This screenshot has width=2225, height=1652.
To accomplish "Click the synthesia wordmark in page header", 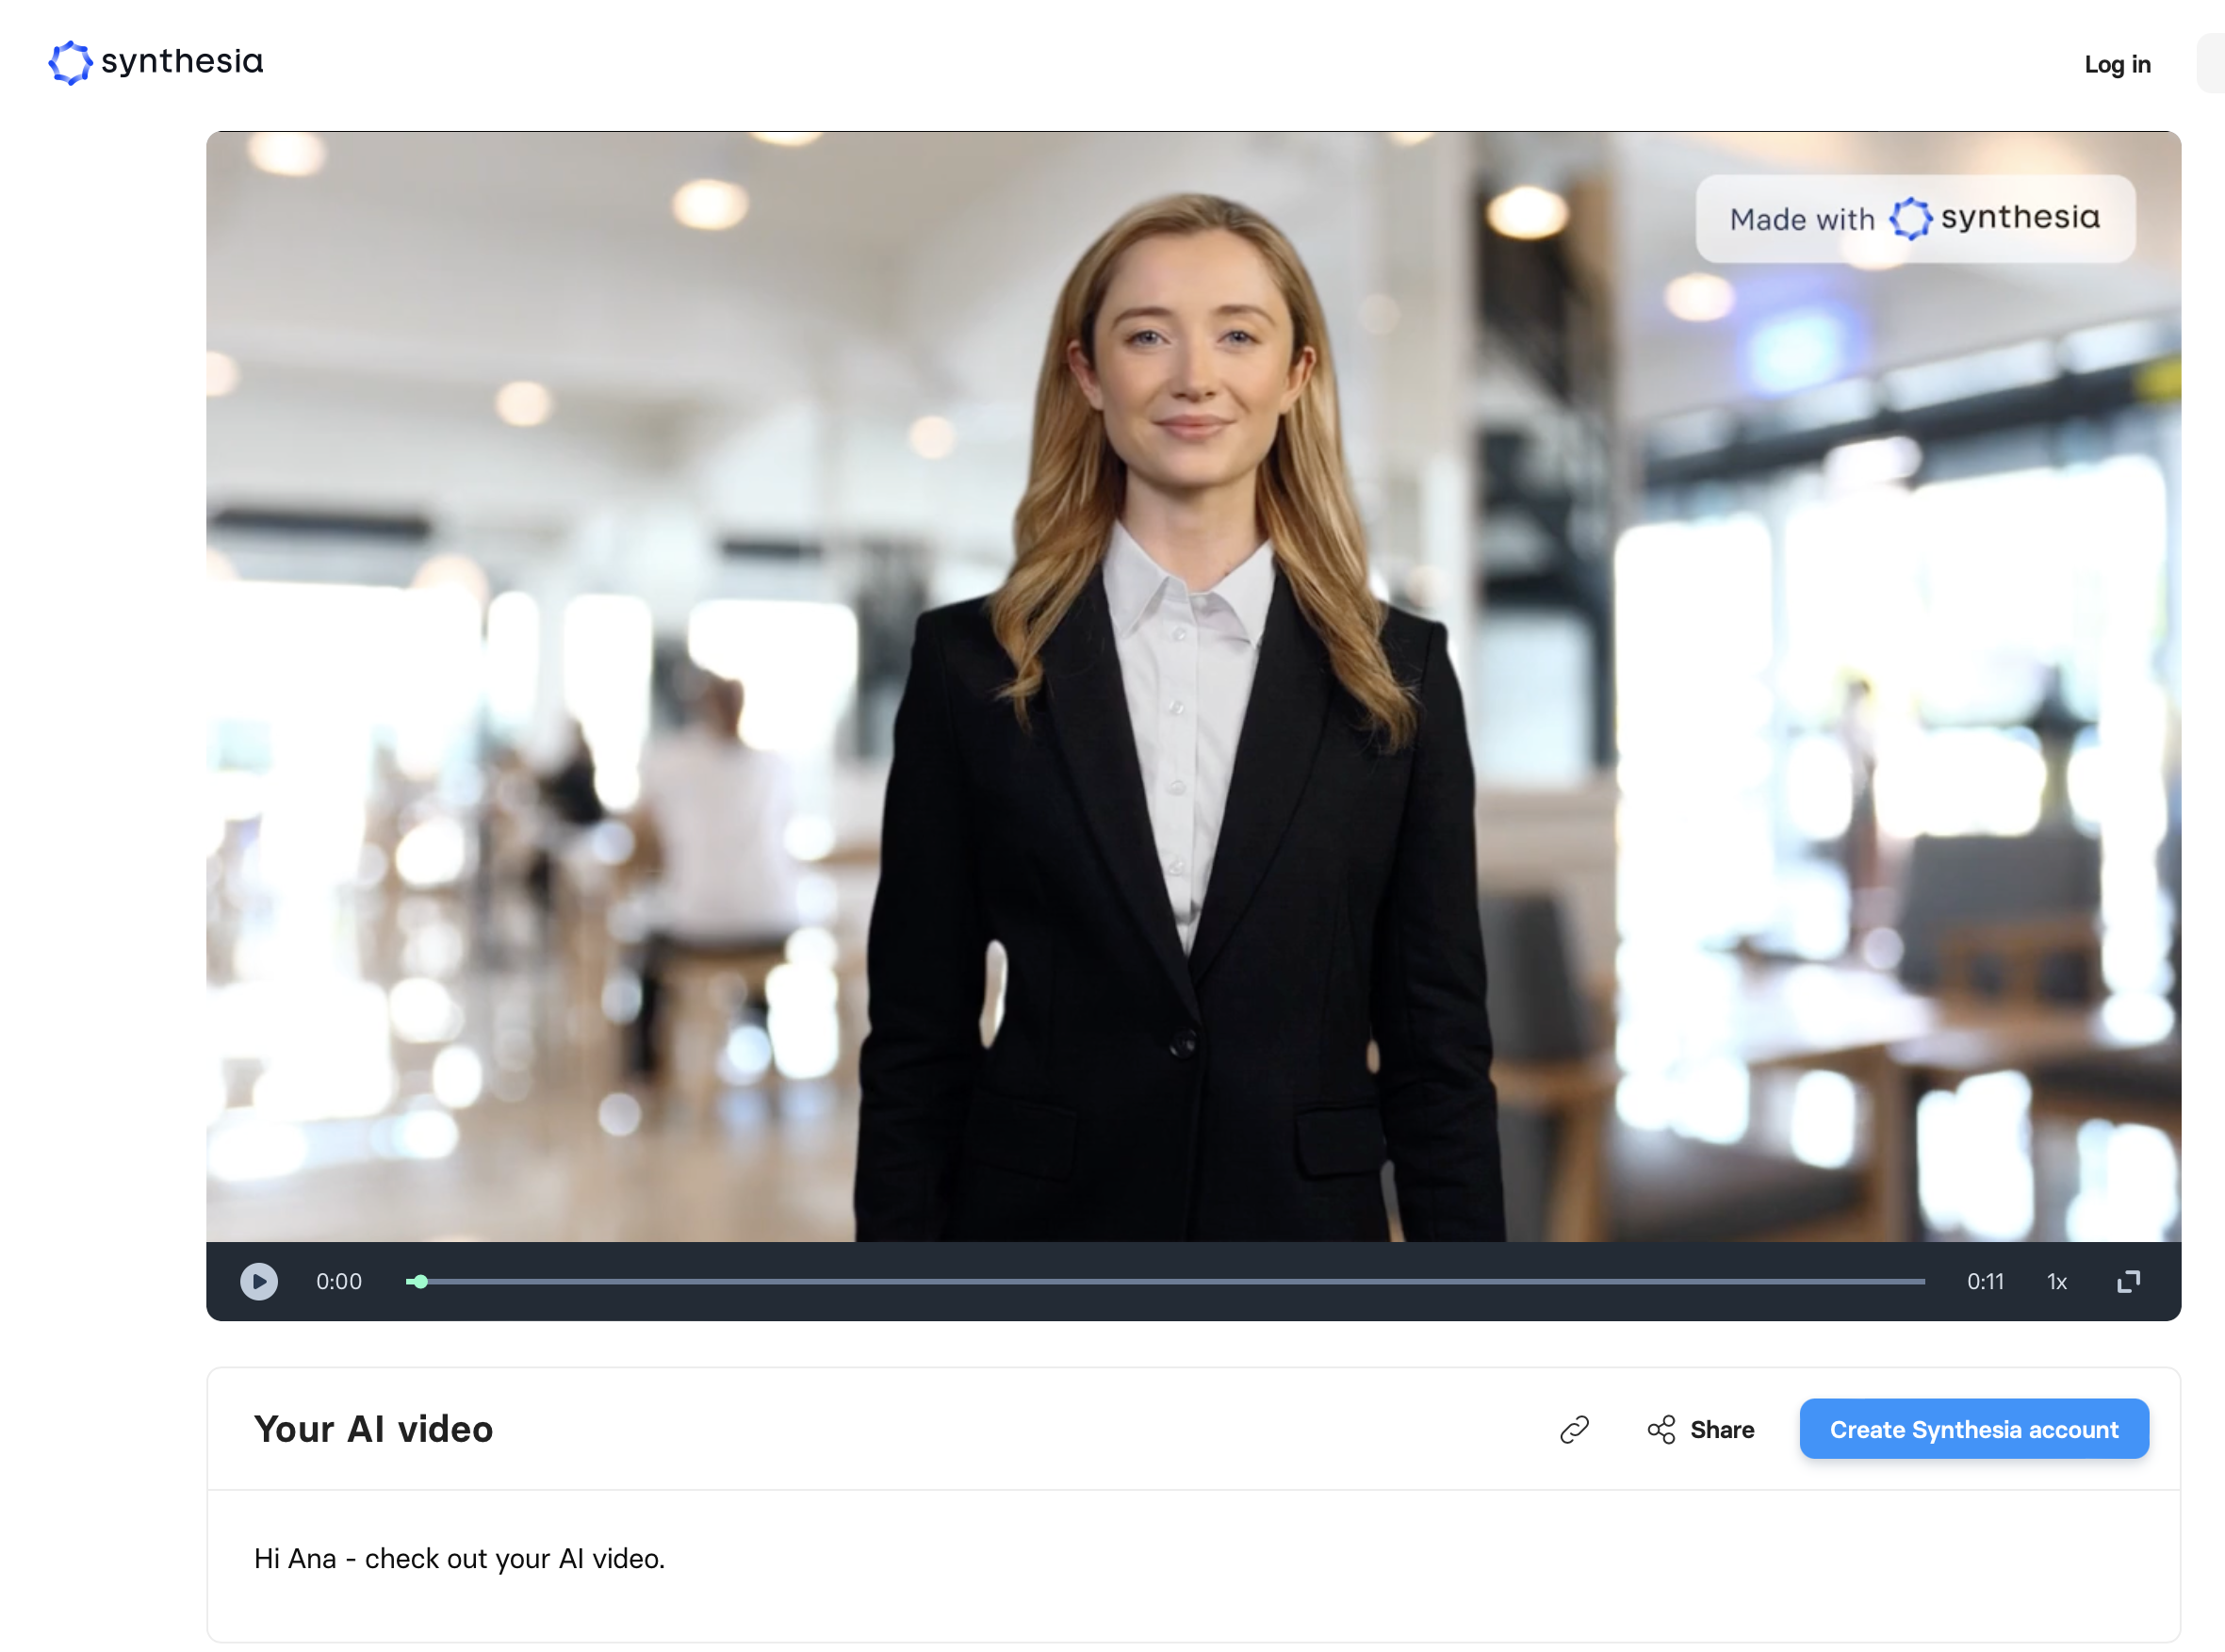I will (x=182, y=62).
